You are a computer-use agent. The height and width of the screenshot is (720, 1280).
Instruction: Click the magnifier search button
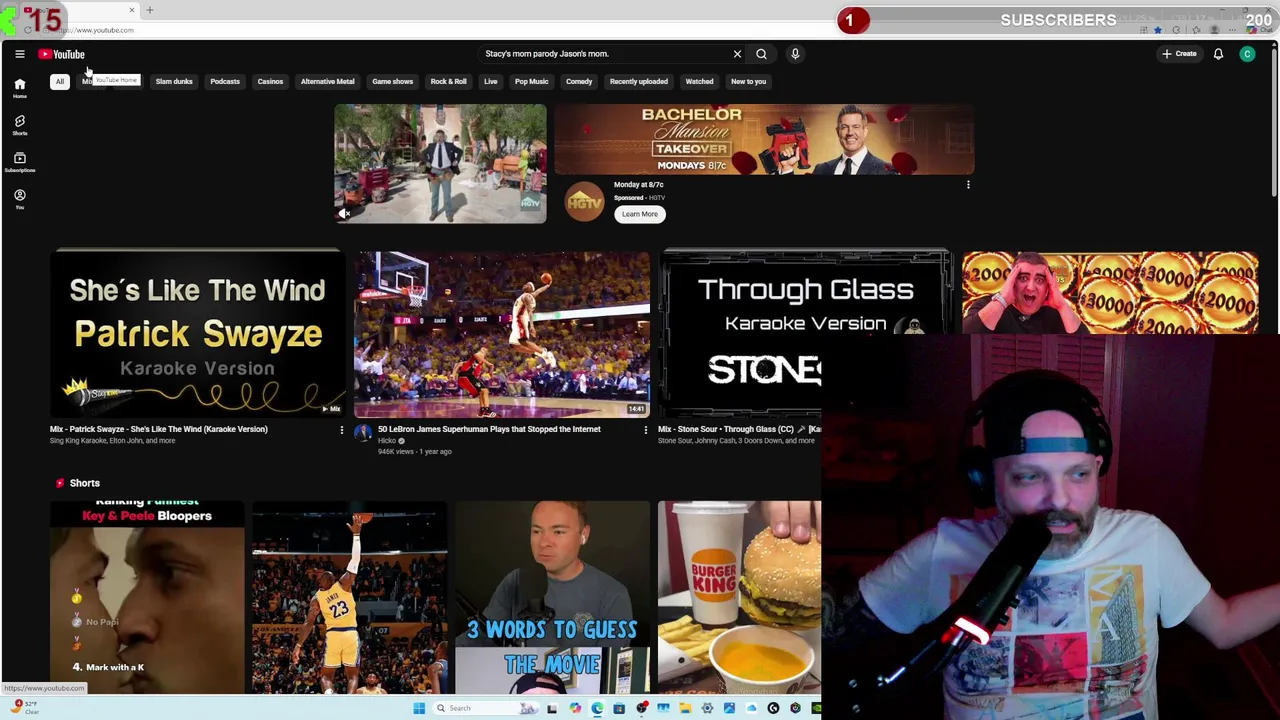click(761, 54)
